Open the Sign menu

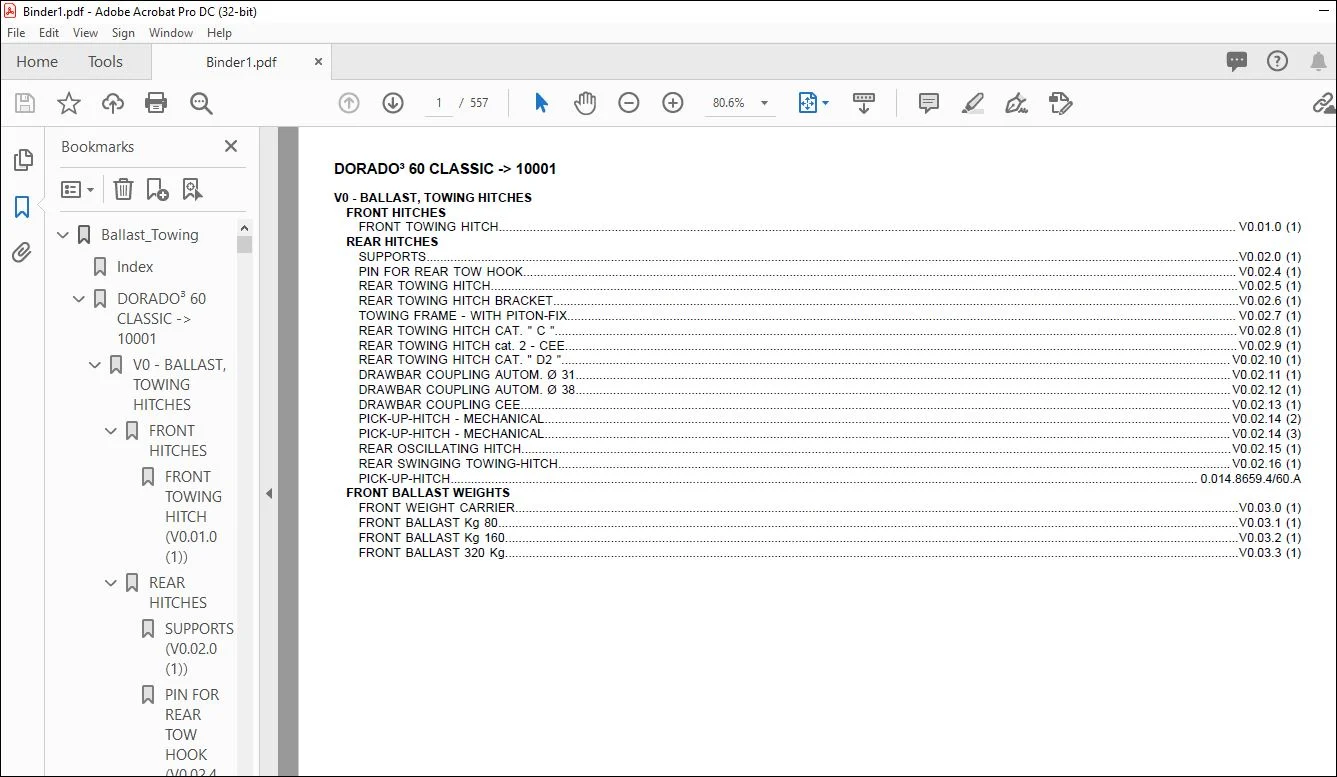click(x=123, y=33)
